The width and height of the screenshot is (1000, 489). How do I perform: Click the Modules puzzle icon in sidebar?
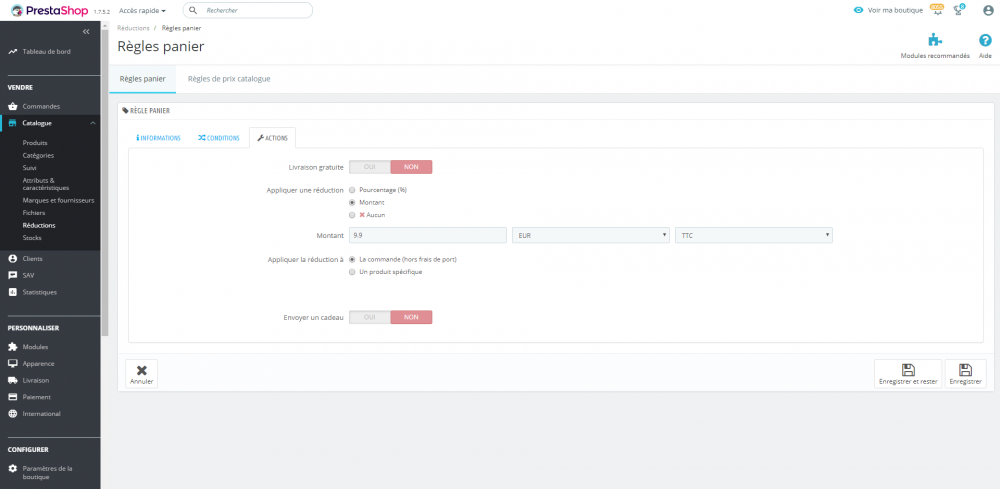click(13, 347)
